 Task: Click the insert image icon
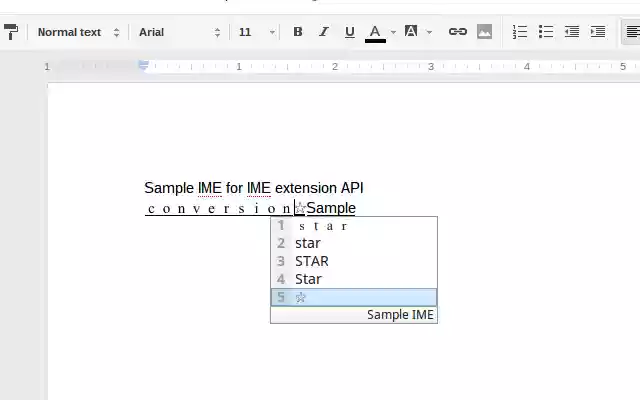click(484, 32)
